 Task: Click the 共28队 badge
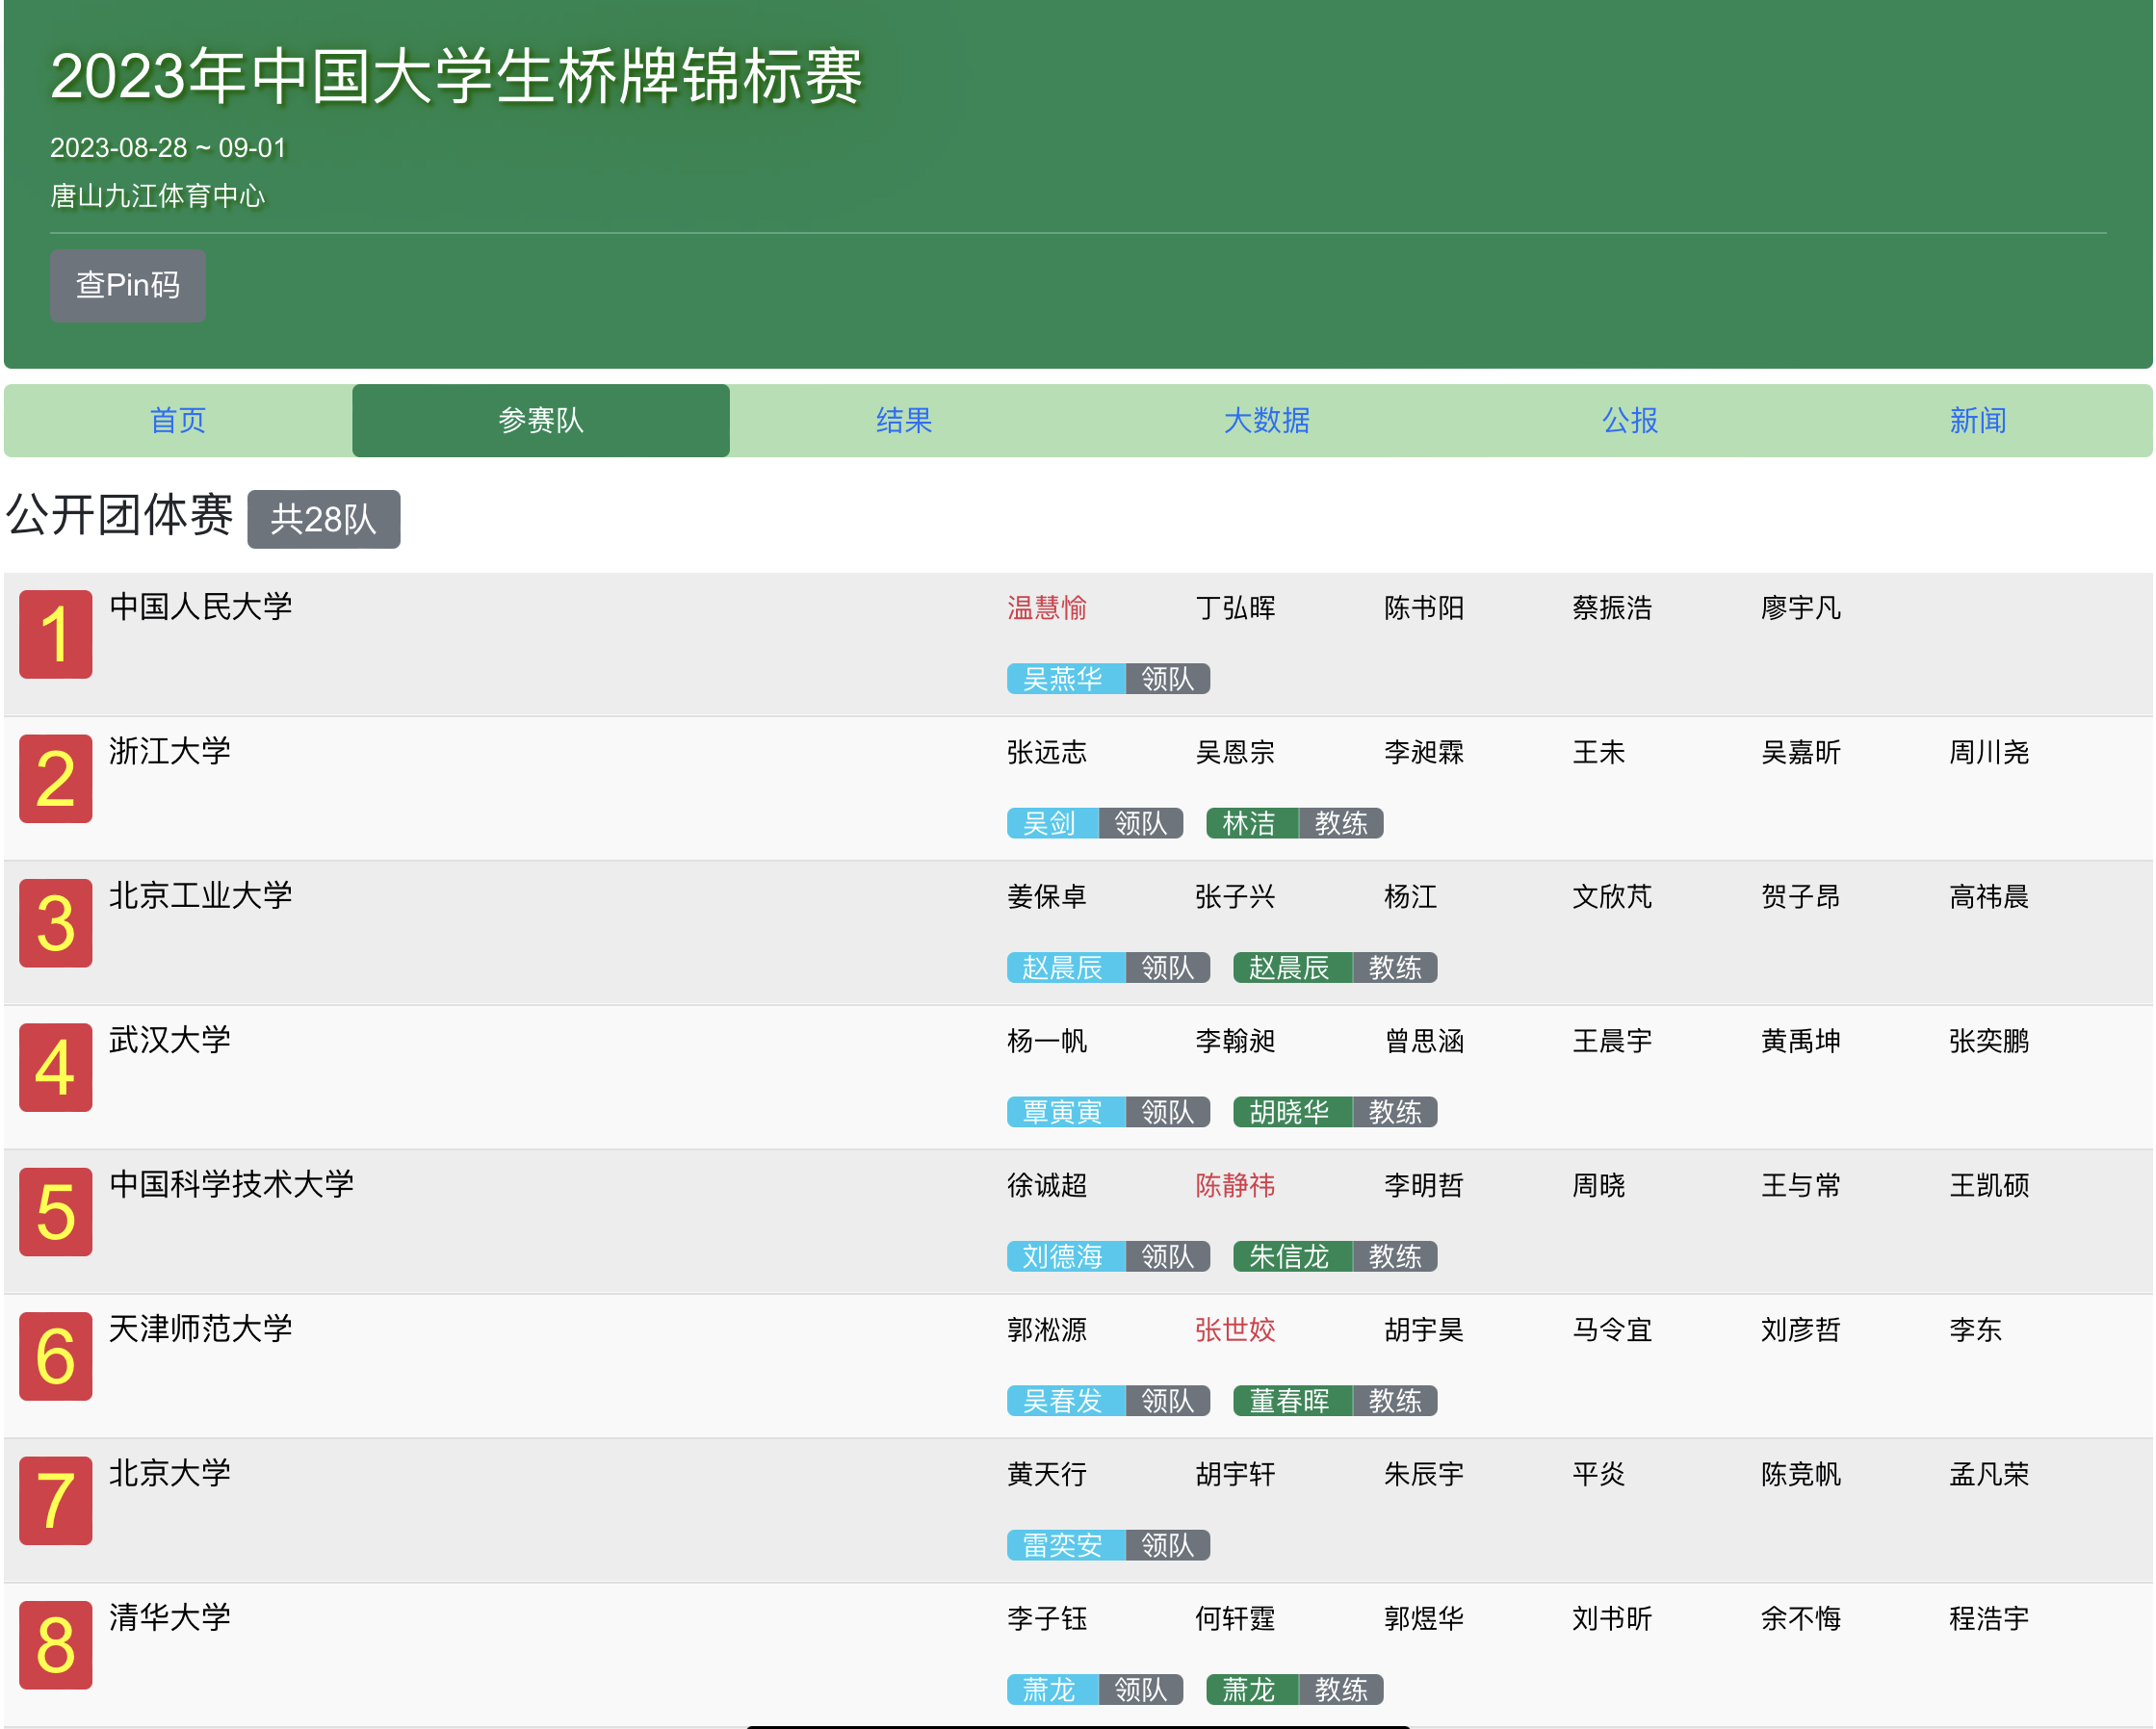[324, 519]
